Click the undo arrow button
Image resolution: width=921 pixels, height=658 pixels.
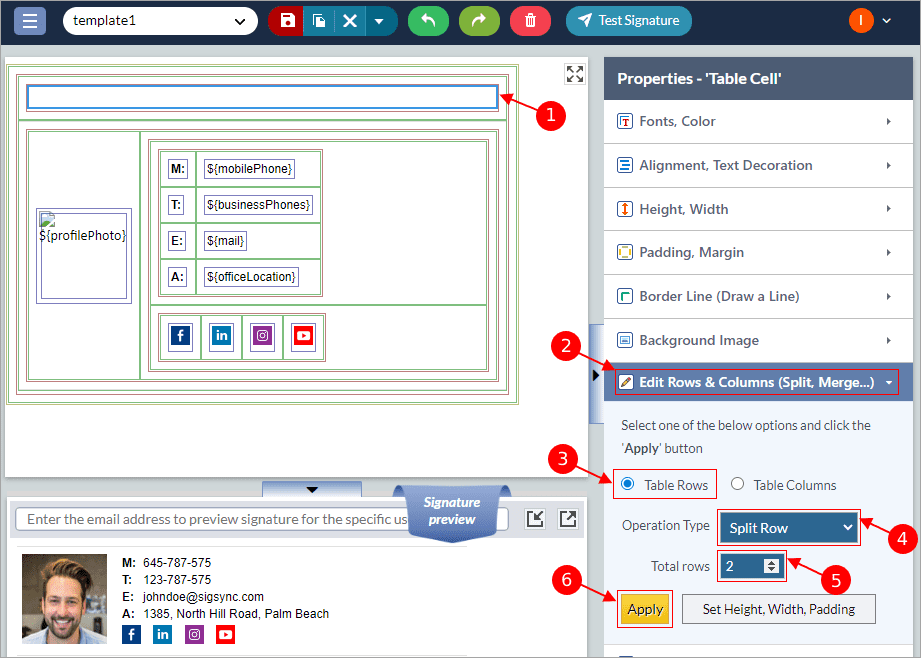(x=428, y=21)
